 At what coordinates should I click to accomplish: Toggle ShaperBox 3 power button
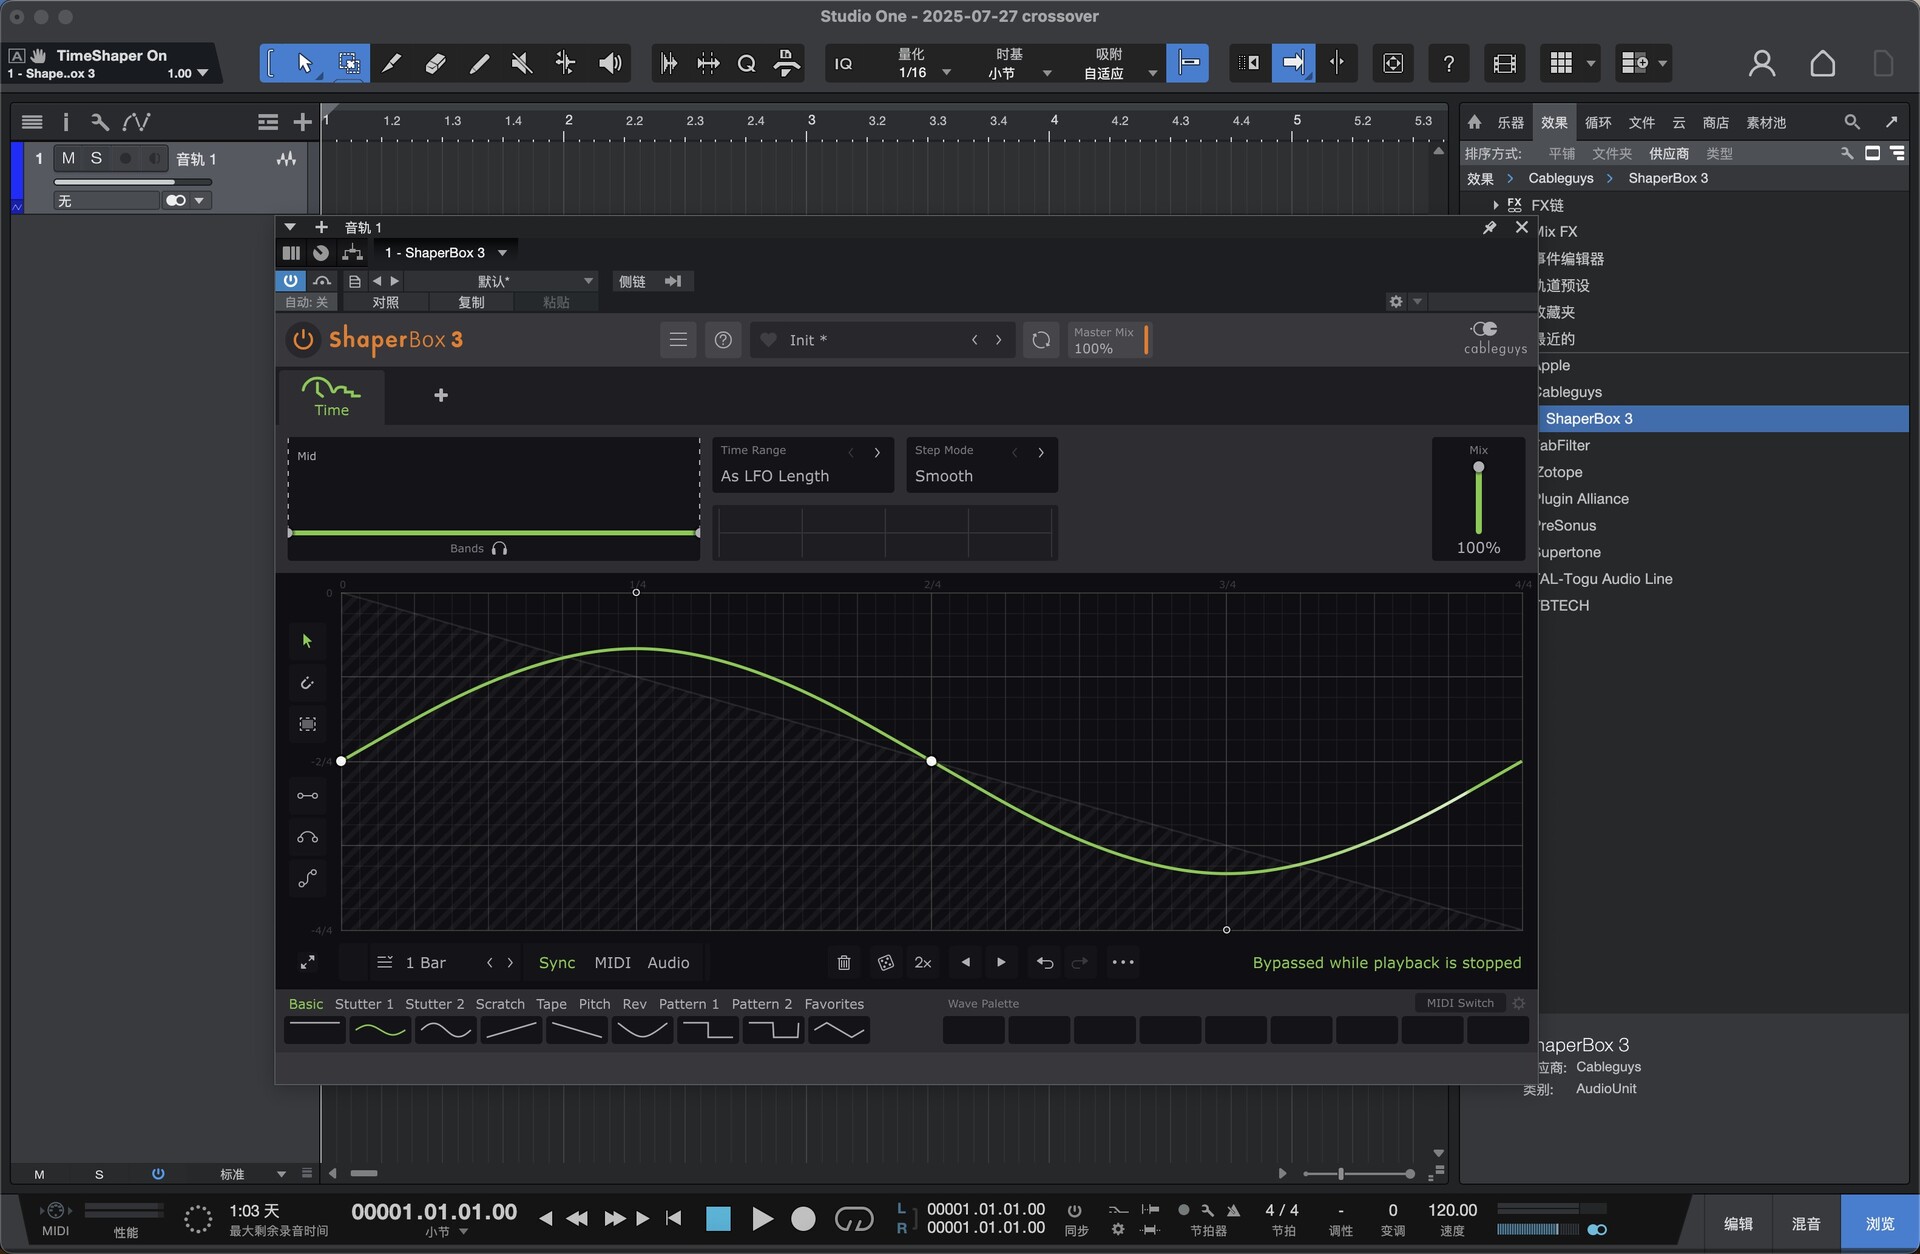point(302,340)
